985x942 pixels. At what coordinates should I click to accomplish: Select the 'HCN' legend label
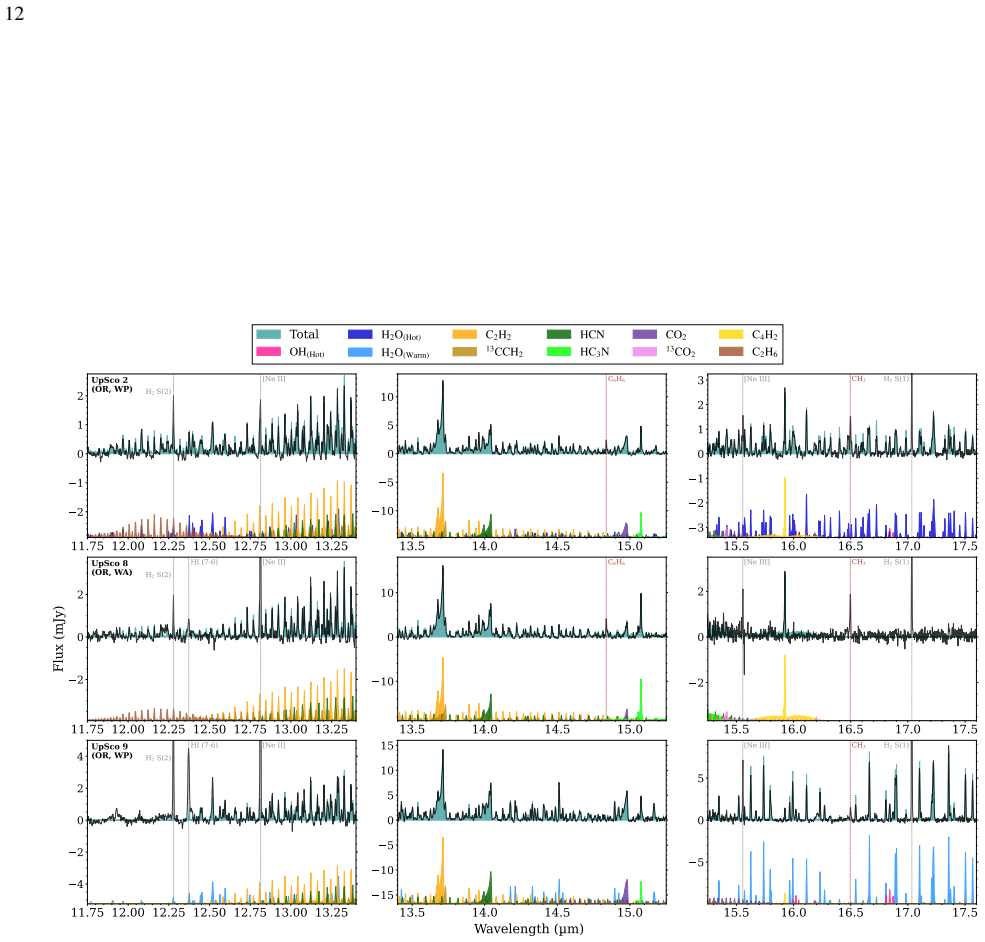592,335
